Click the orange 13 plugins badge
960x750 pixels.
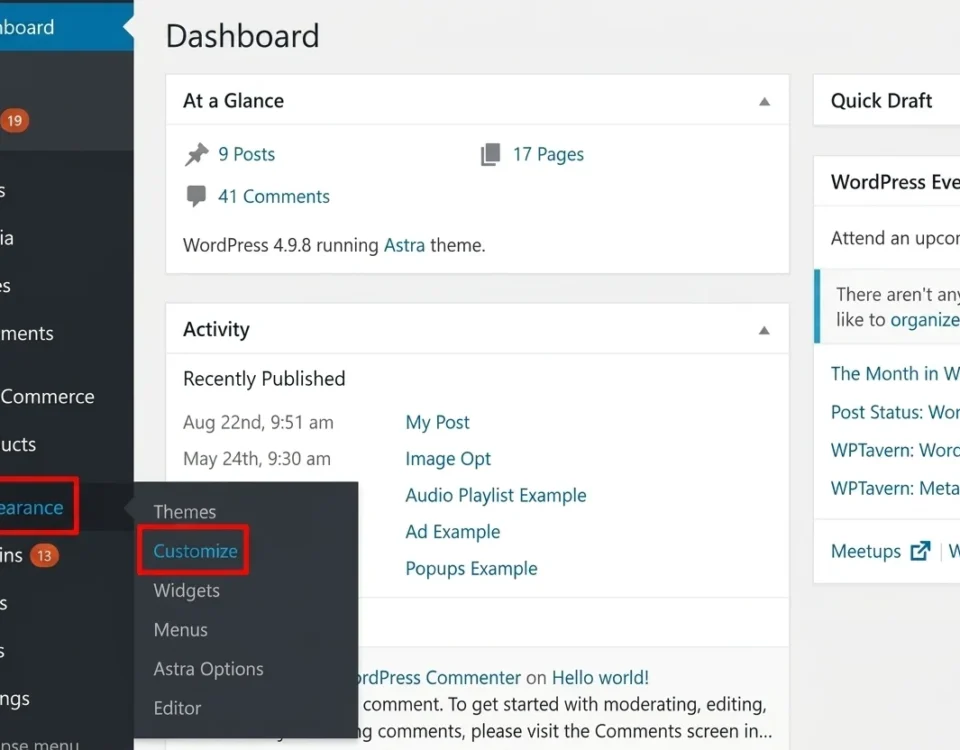tap(44, 556)
